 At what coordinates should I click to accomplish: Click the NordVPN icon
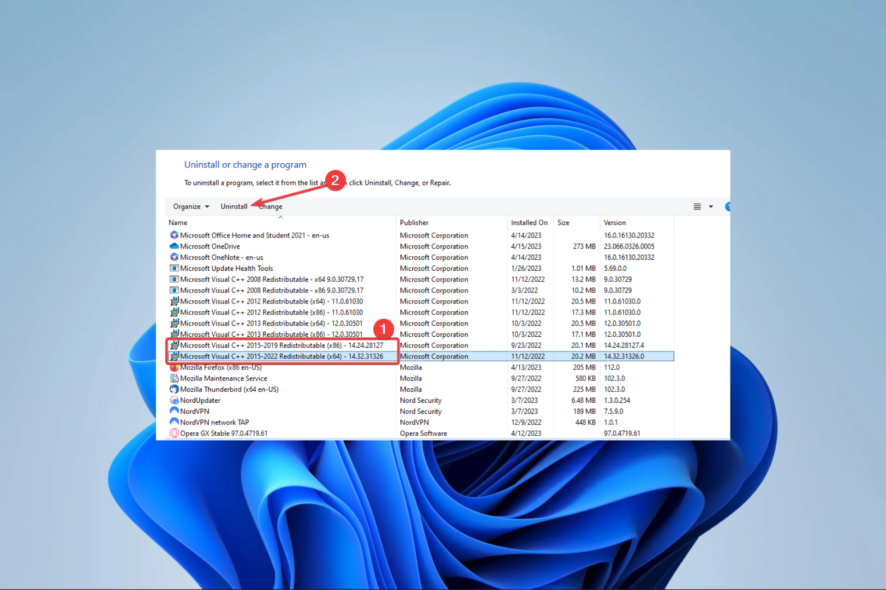[176, 410]
